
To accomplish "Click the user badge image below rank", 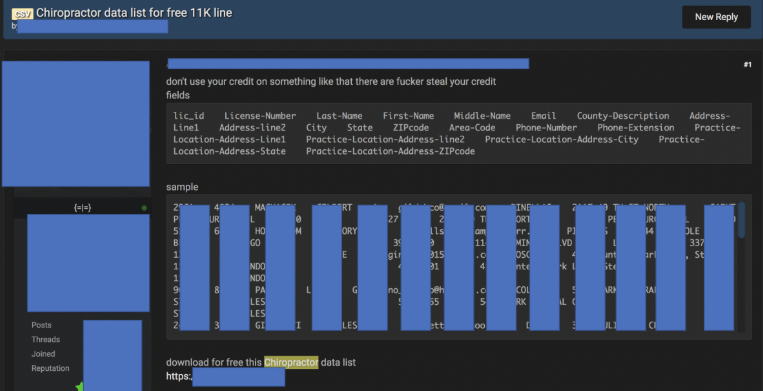I will tap(88, 263).
